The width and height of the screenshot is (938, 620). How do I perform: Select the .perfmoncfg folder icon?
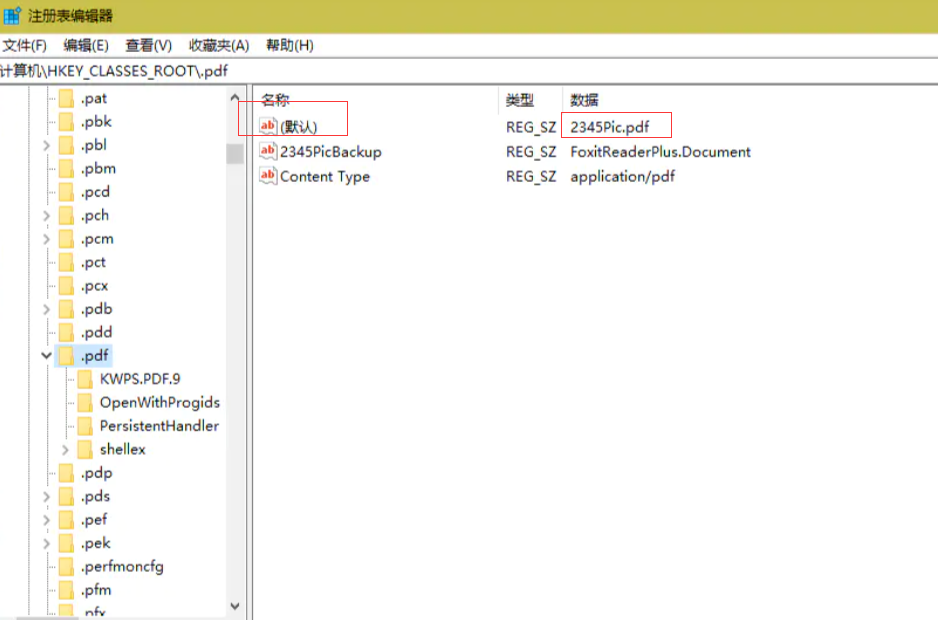66,566
